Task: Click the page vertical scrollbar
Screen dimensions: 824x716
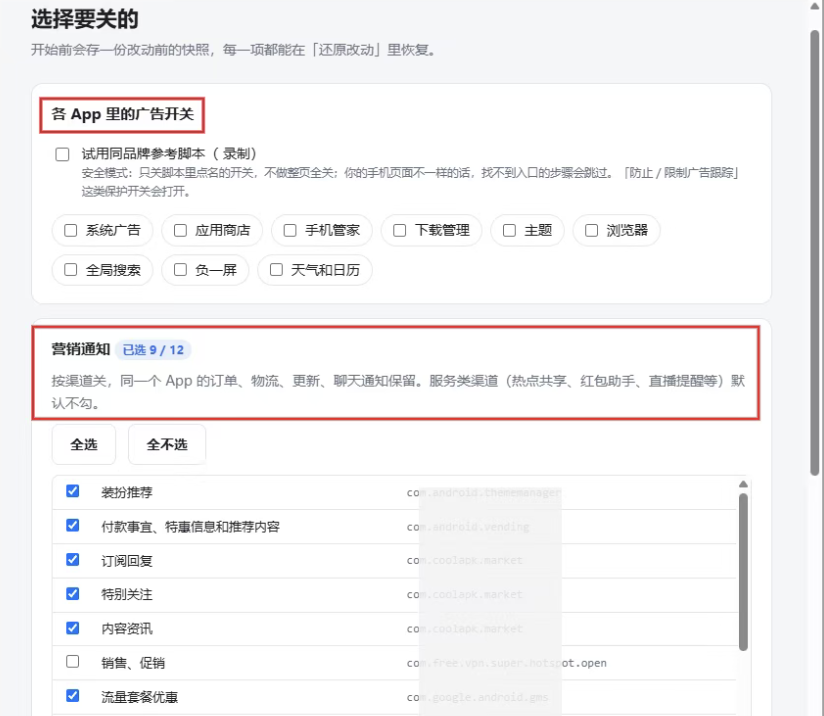Action: tap(815, 252)
